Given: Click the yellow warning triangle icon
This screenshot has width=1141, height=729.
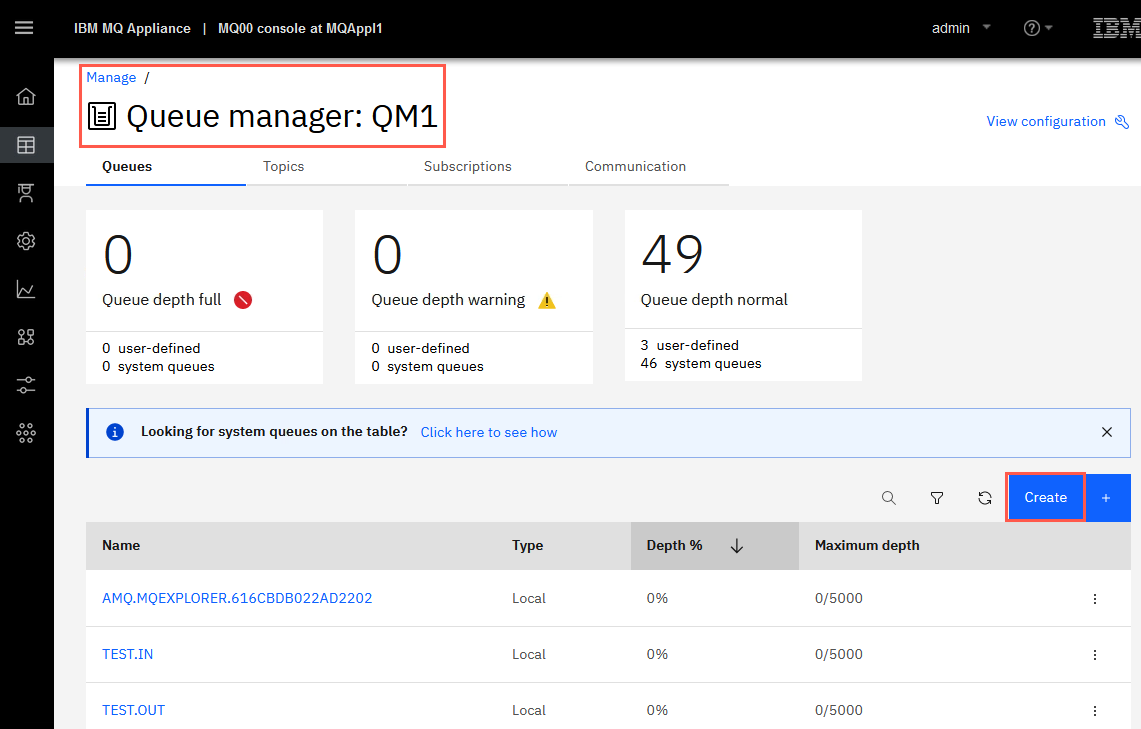Looking at the screenshot, I should tap(546, 300).
